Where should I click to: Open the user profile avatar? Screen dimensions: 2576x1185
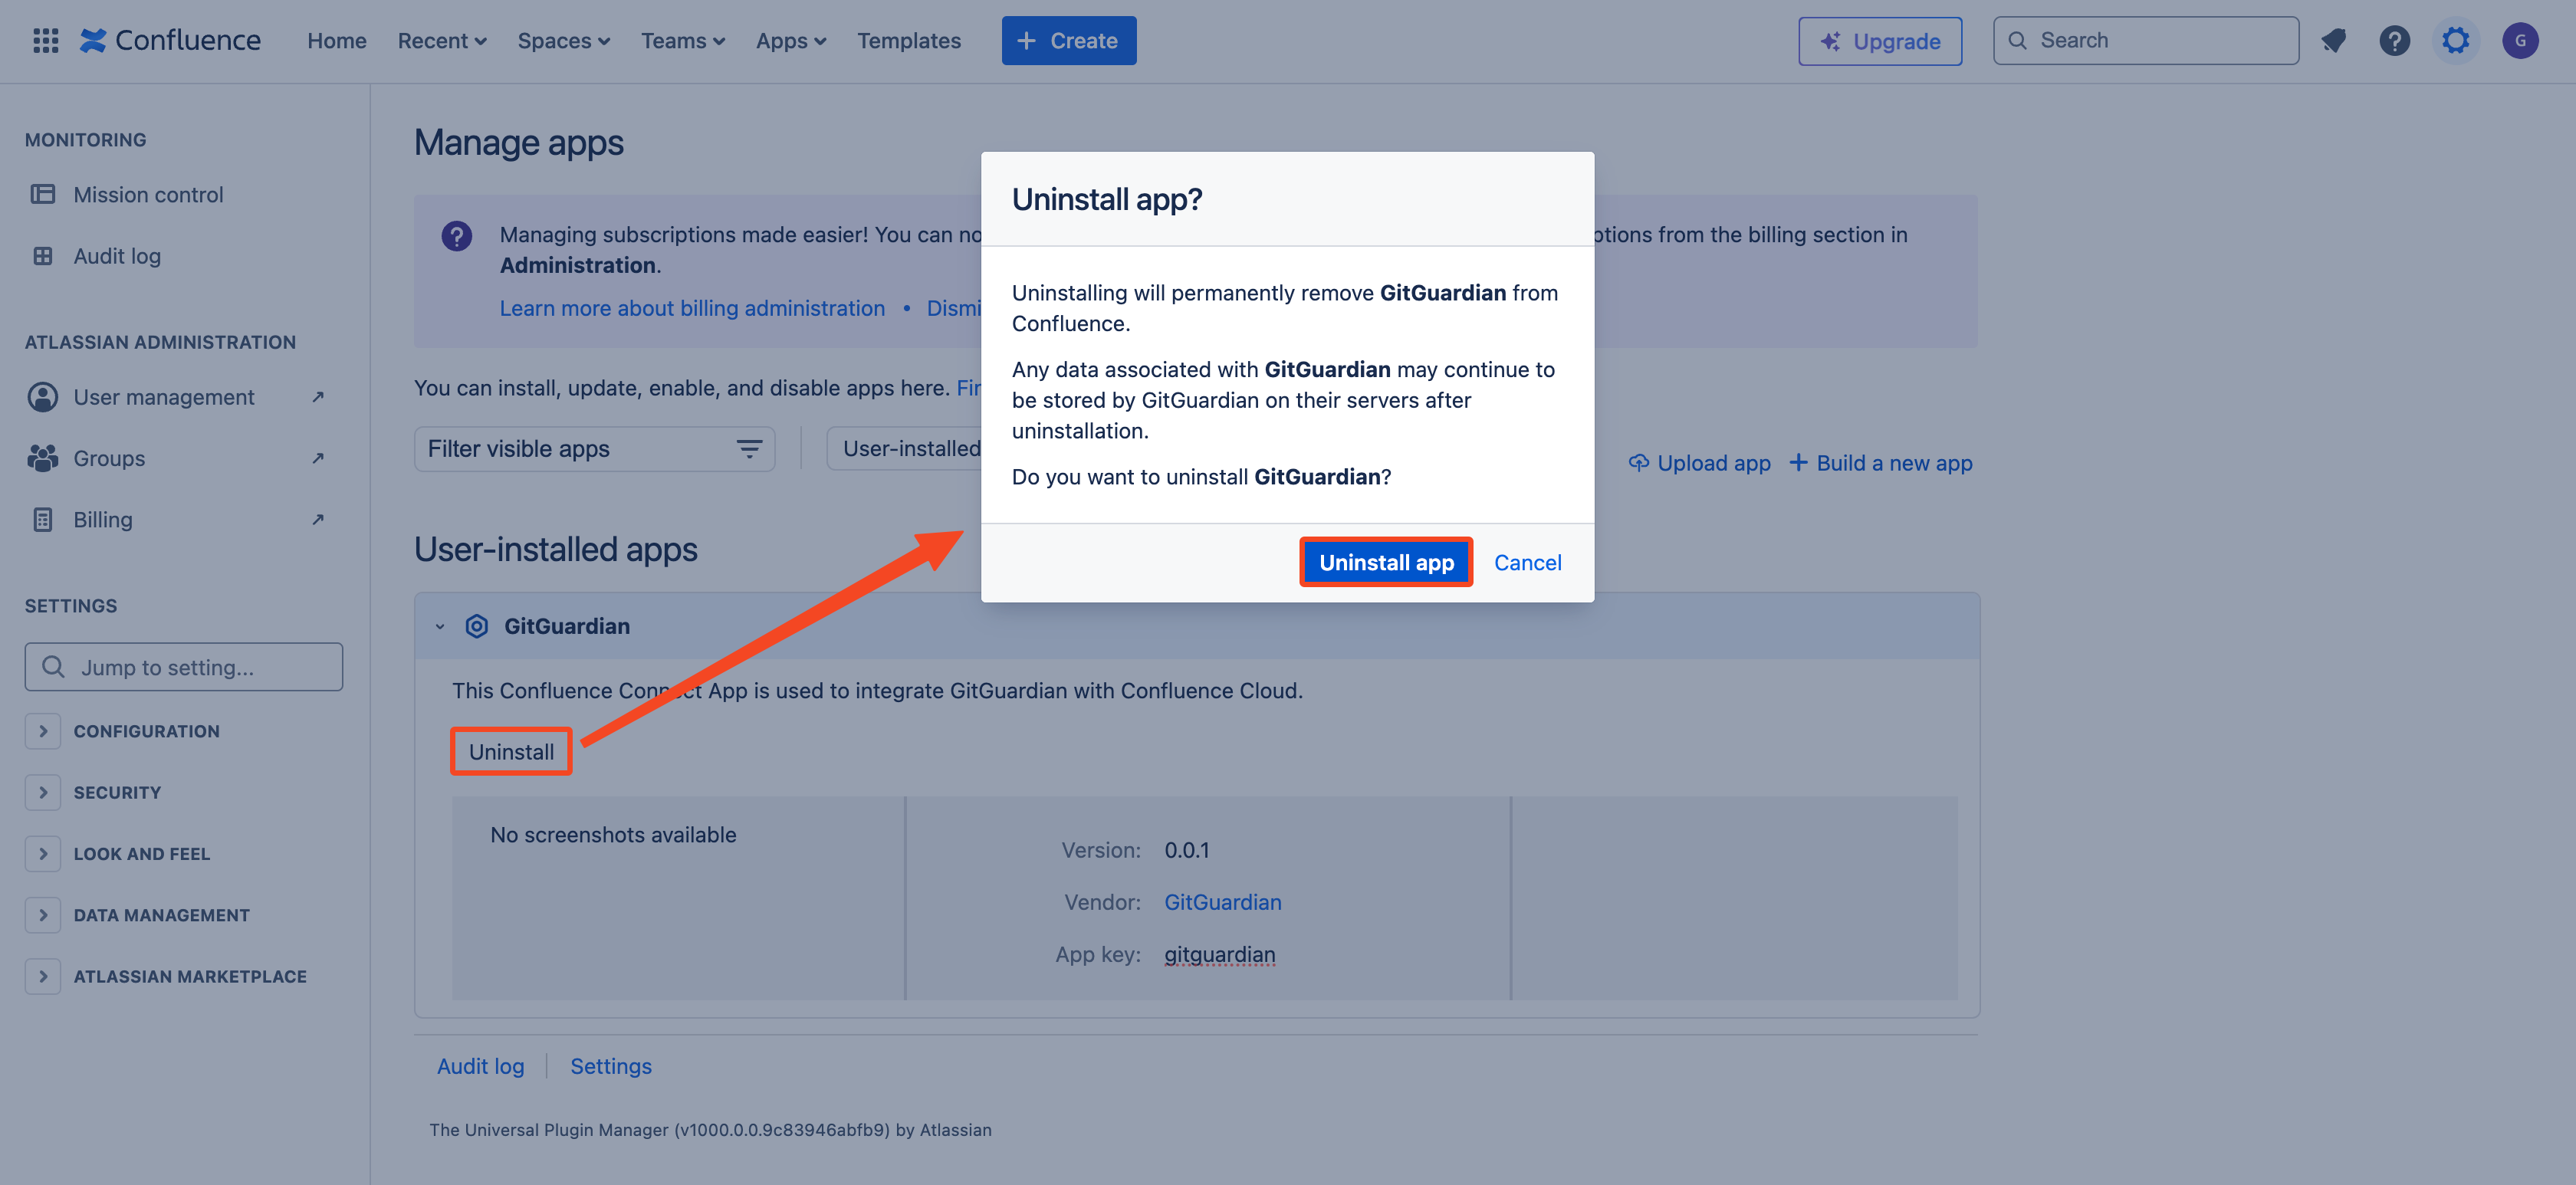[2520, 41]
